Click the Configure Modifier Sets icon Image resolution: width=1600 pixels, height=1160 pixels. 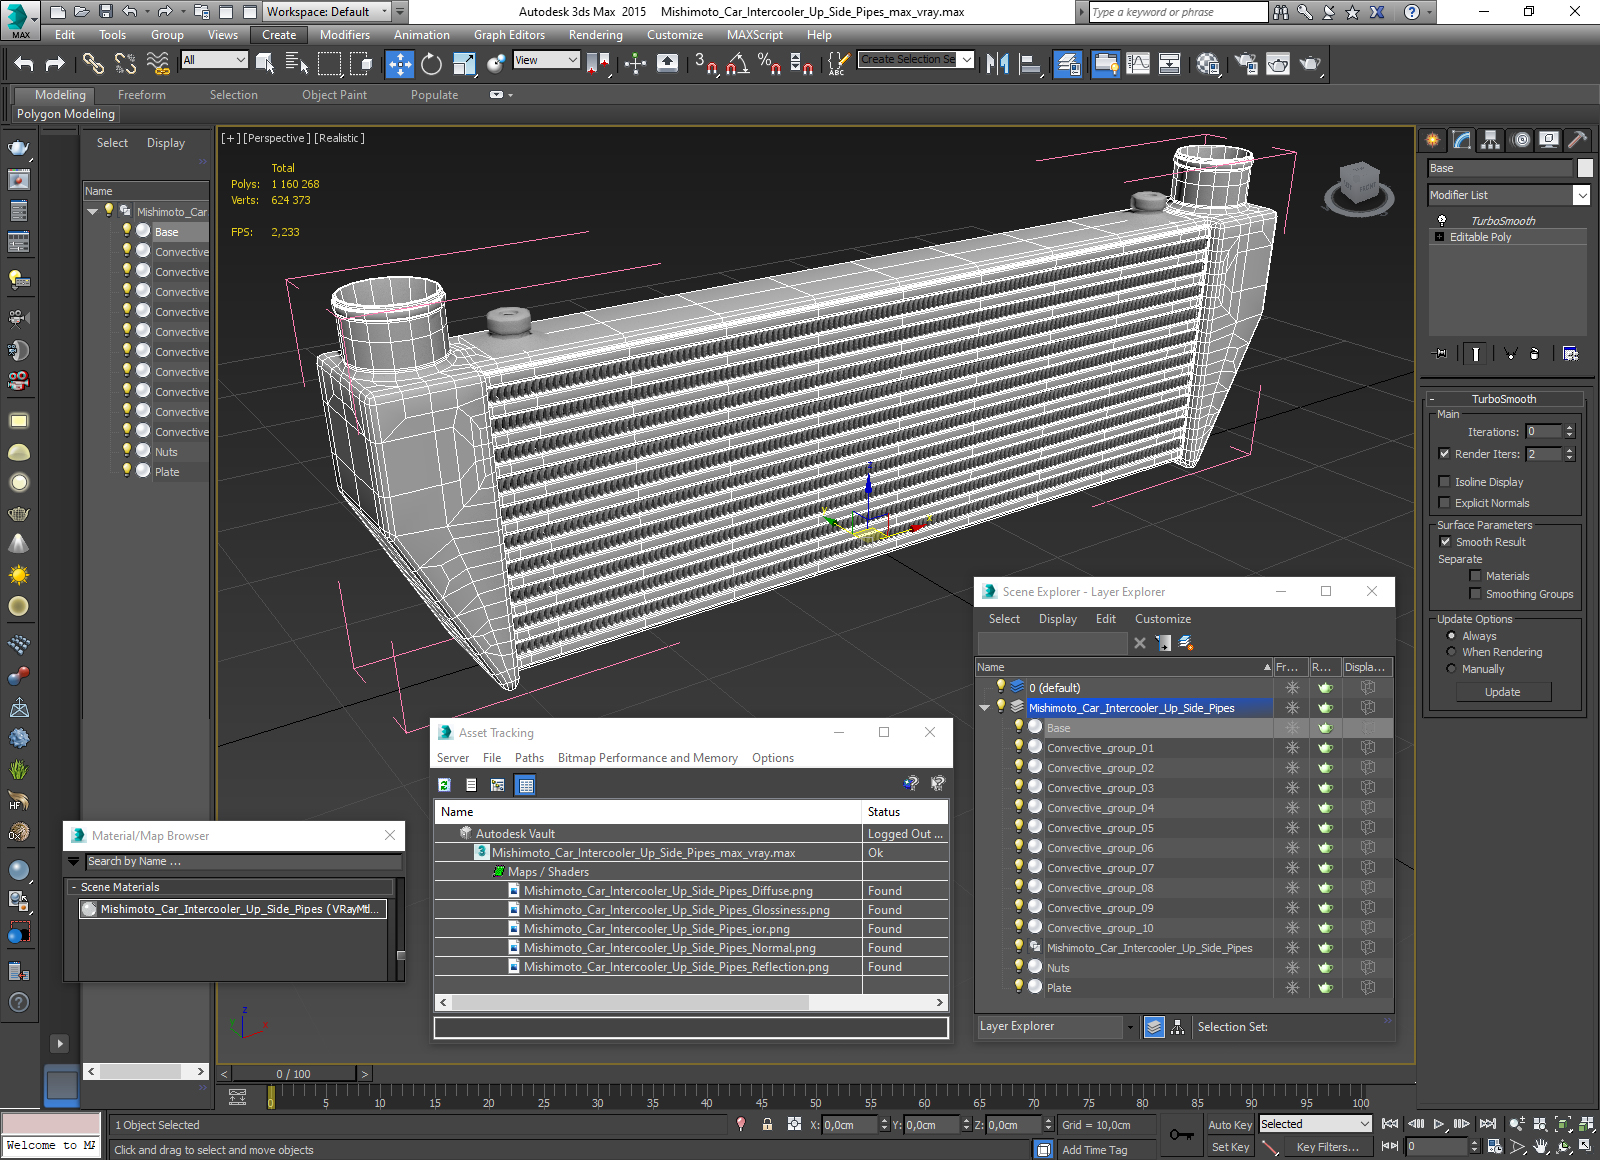1570,353
